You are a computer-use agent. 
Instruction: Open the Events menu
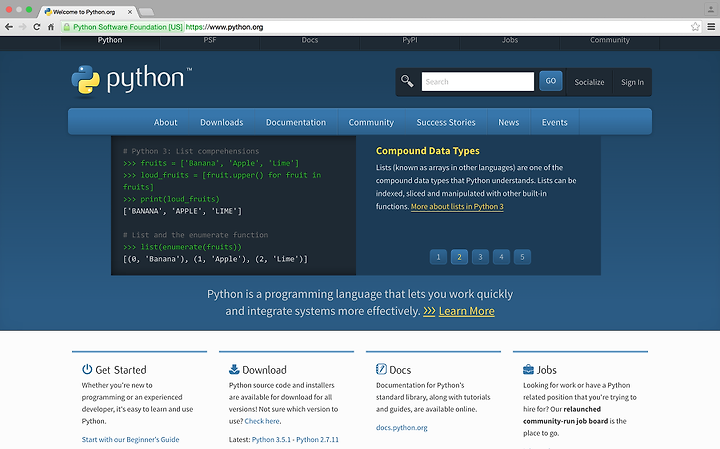(x=555, y=122)
